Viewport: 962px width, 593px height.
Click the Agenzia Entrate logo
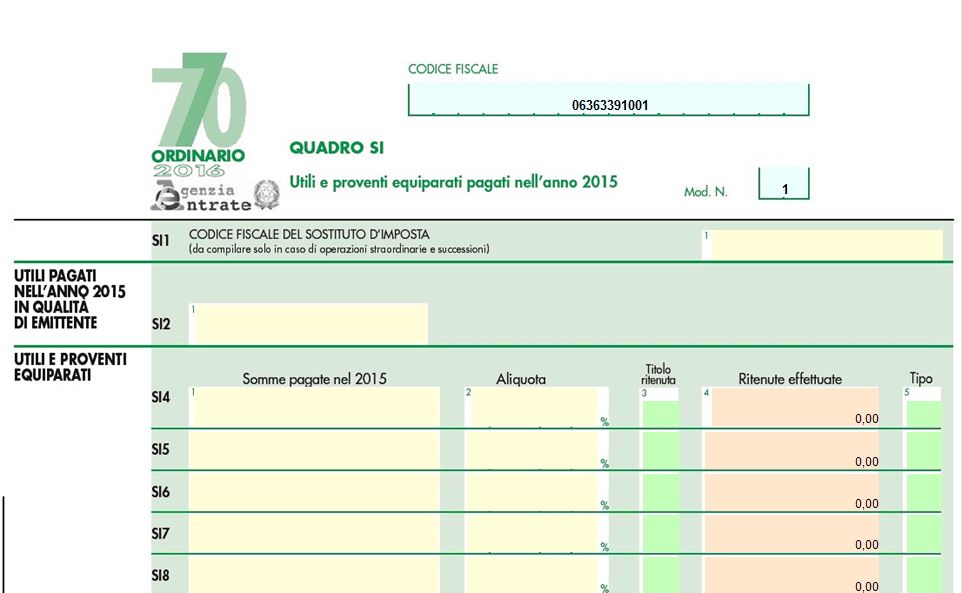(x=201, y=196)
